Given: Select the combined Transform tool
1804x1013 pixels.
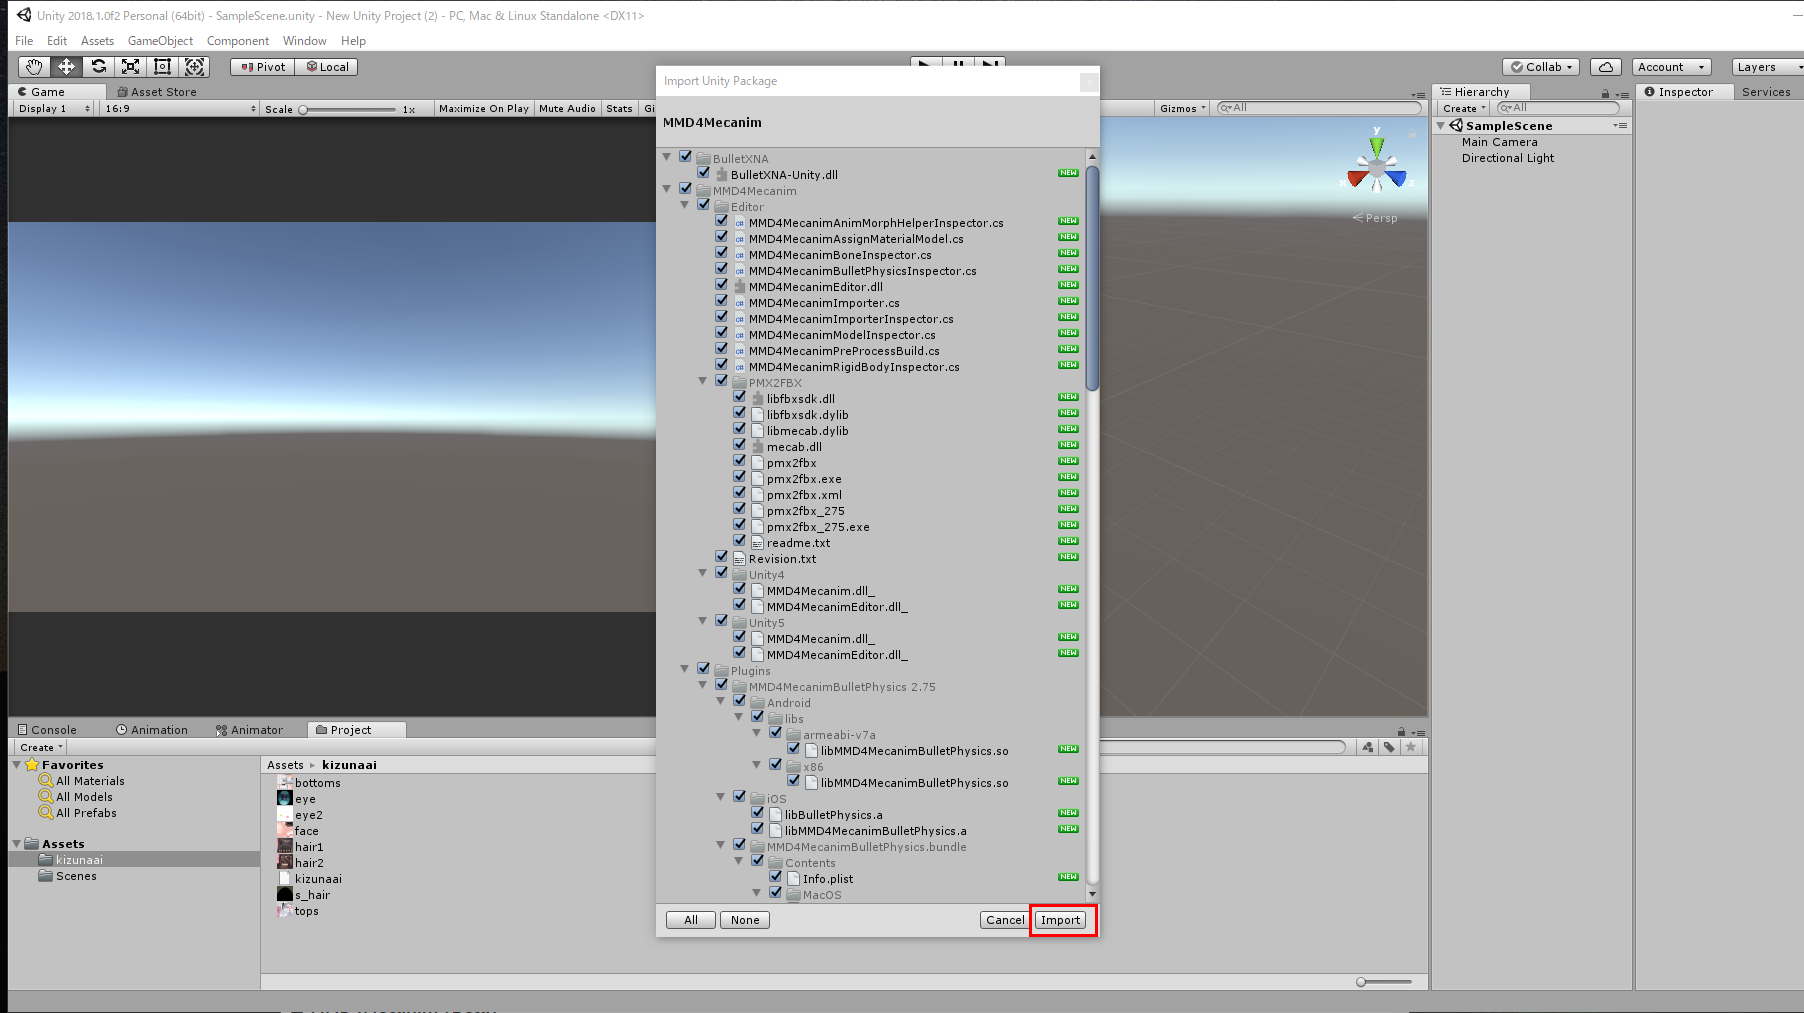Looking at the screenshot, I should 194,67.
